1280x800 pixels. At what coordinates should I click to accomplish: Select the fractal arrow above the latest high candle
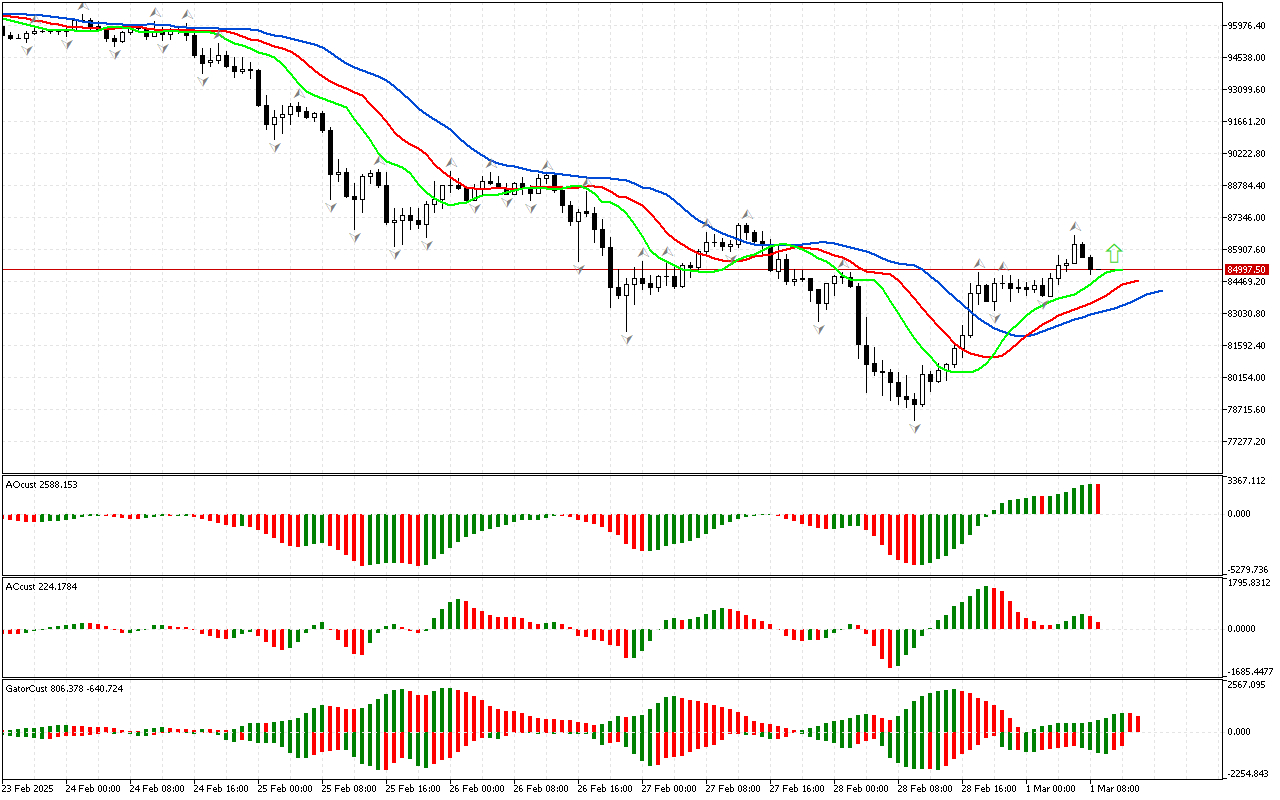click(1076, 226)
